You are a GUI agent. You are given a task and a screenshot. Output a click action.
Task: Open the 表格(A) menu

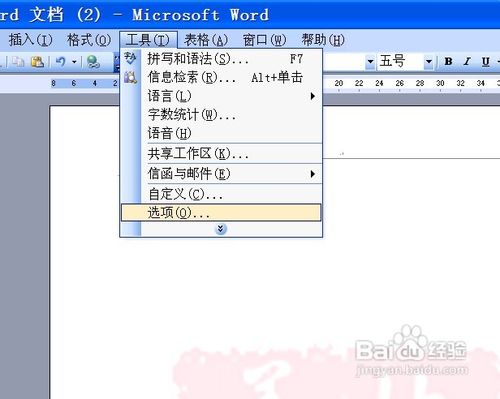point(206,40)
